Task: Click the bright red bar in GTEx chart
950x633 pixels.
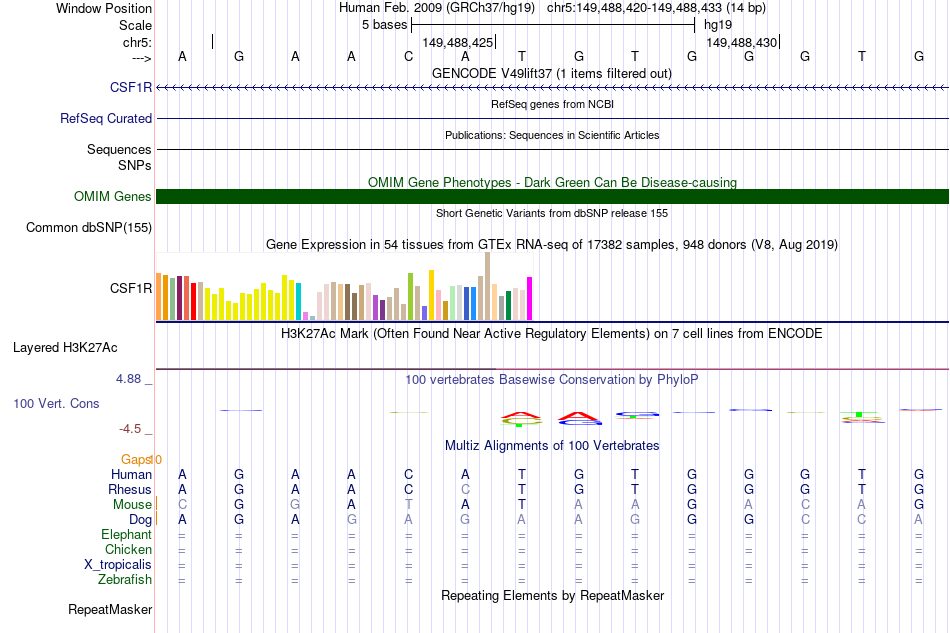Action: point(194,301)
